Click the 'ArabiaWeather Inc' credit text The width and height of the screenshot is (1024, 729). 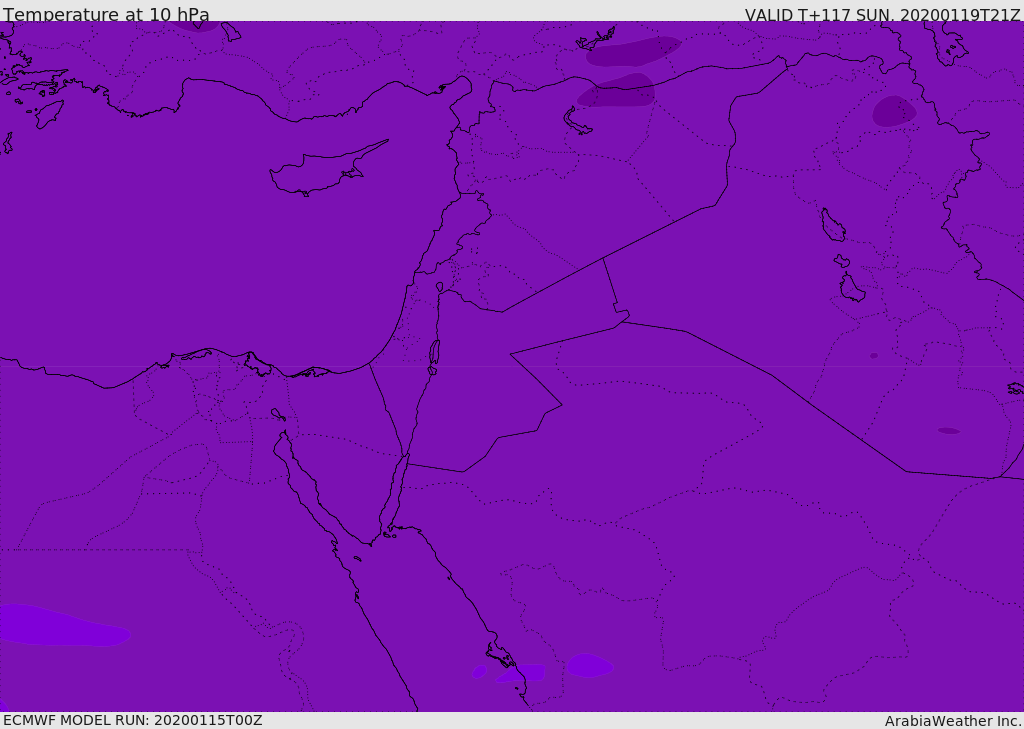[952, 721]
